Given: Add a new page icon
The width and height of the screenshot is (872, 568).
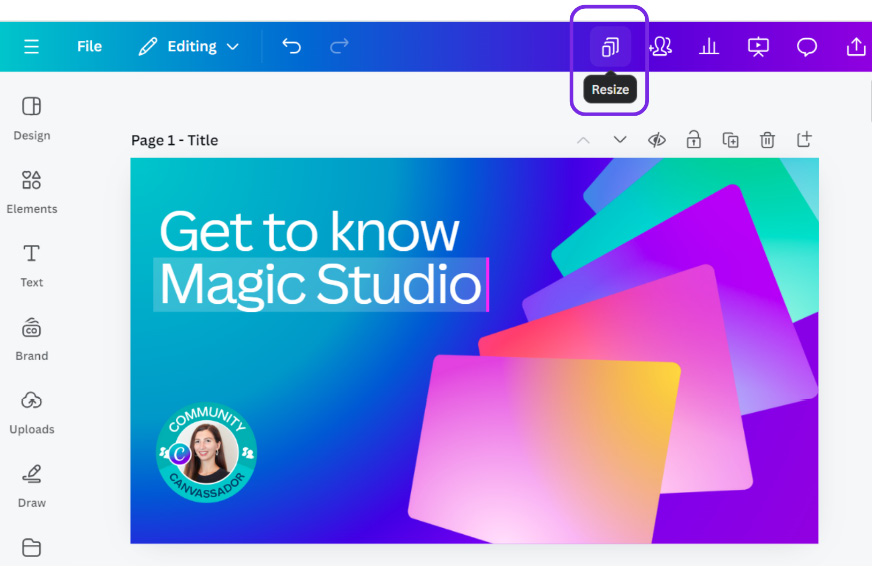Looking at the screenshot, I should (x=804, y=139).
